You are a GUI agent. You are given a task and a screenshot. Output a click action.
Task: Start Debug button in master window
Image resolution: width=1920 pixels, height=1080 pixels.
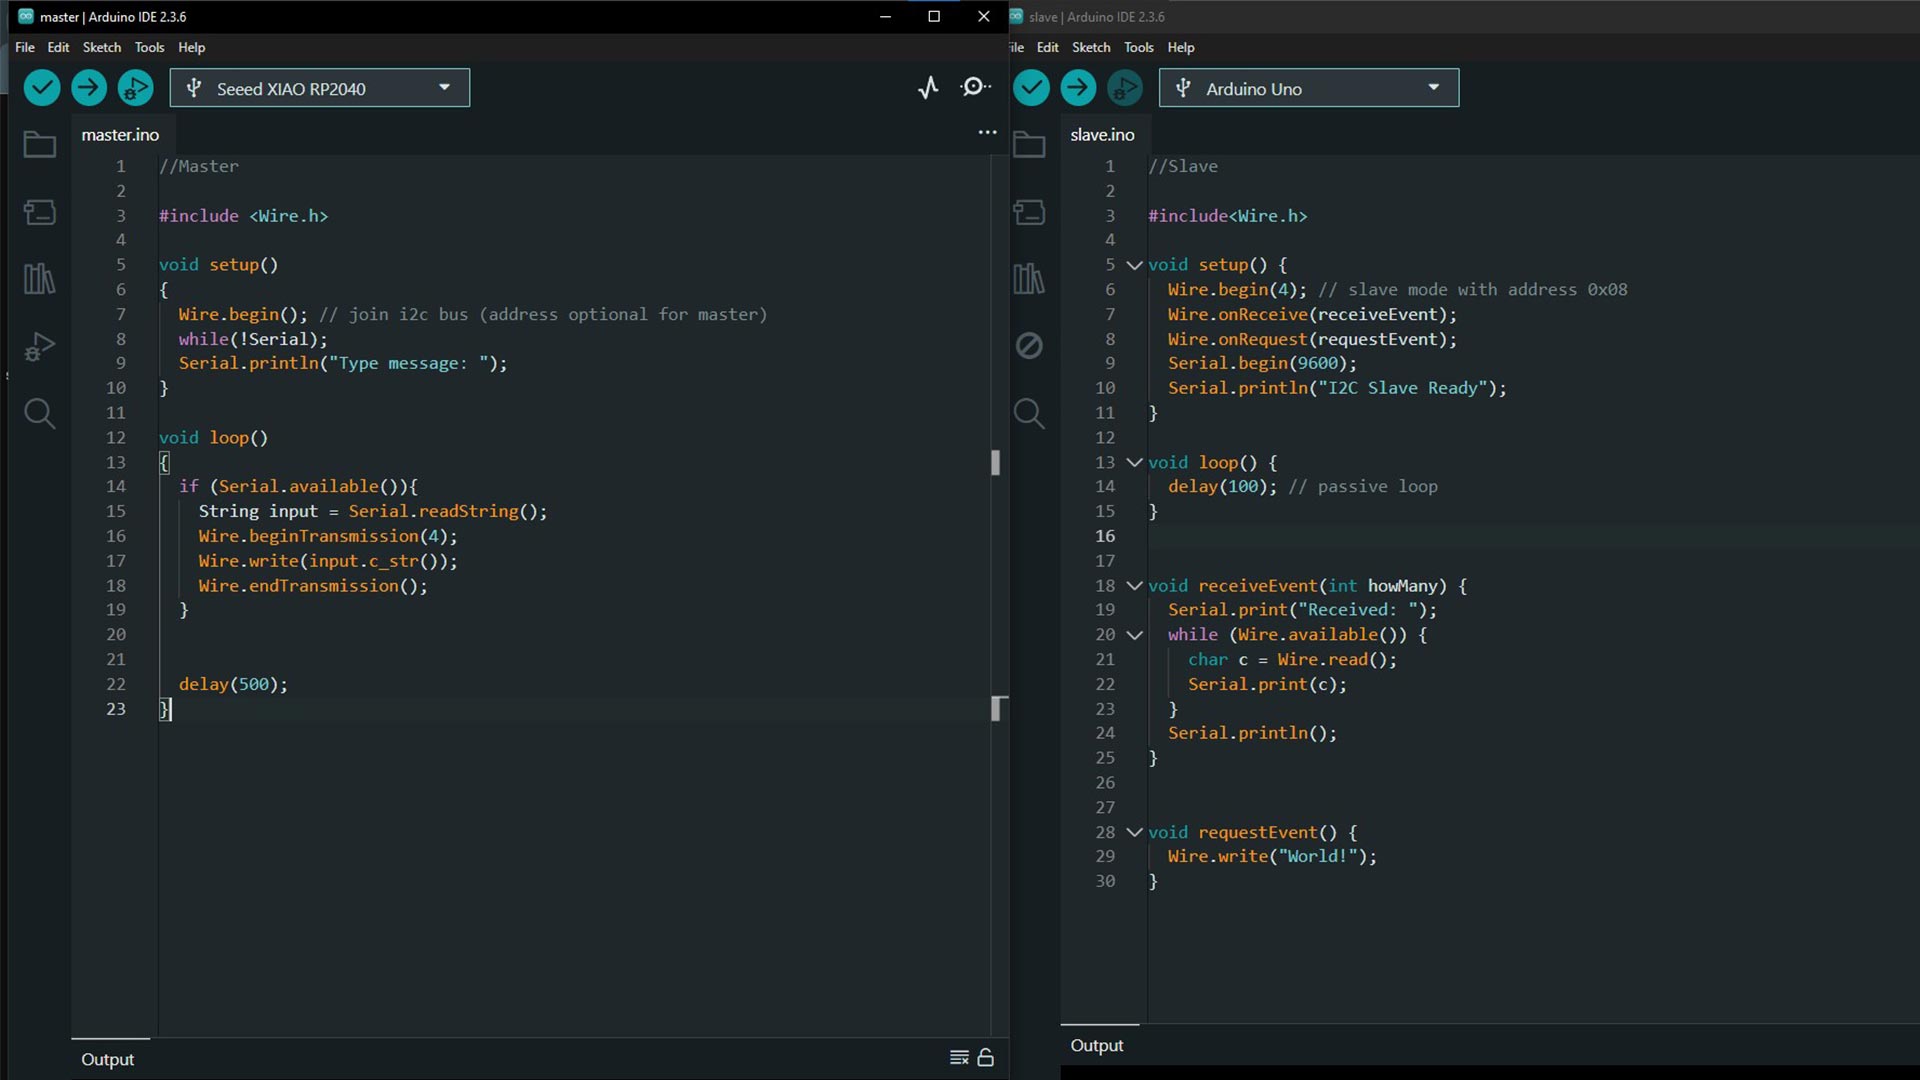pyautogui.click(x=135, y=88)
